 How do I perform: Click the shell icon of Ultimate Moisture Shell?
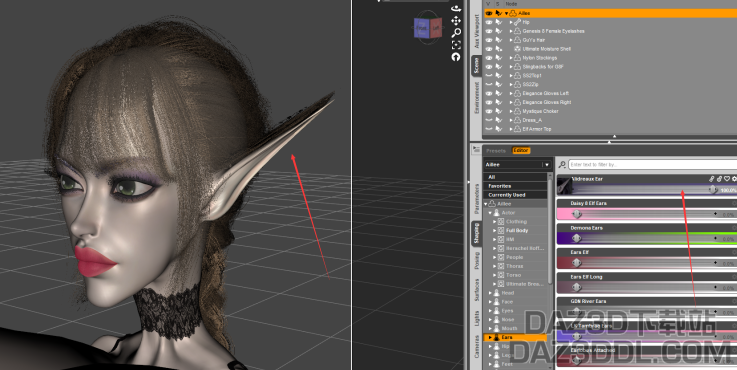coord(517,49)
